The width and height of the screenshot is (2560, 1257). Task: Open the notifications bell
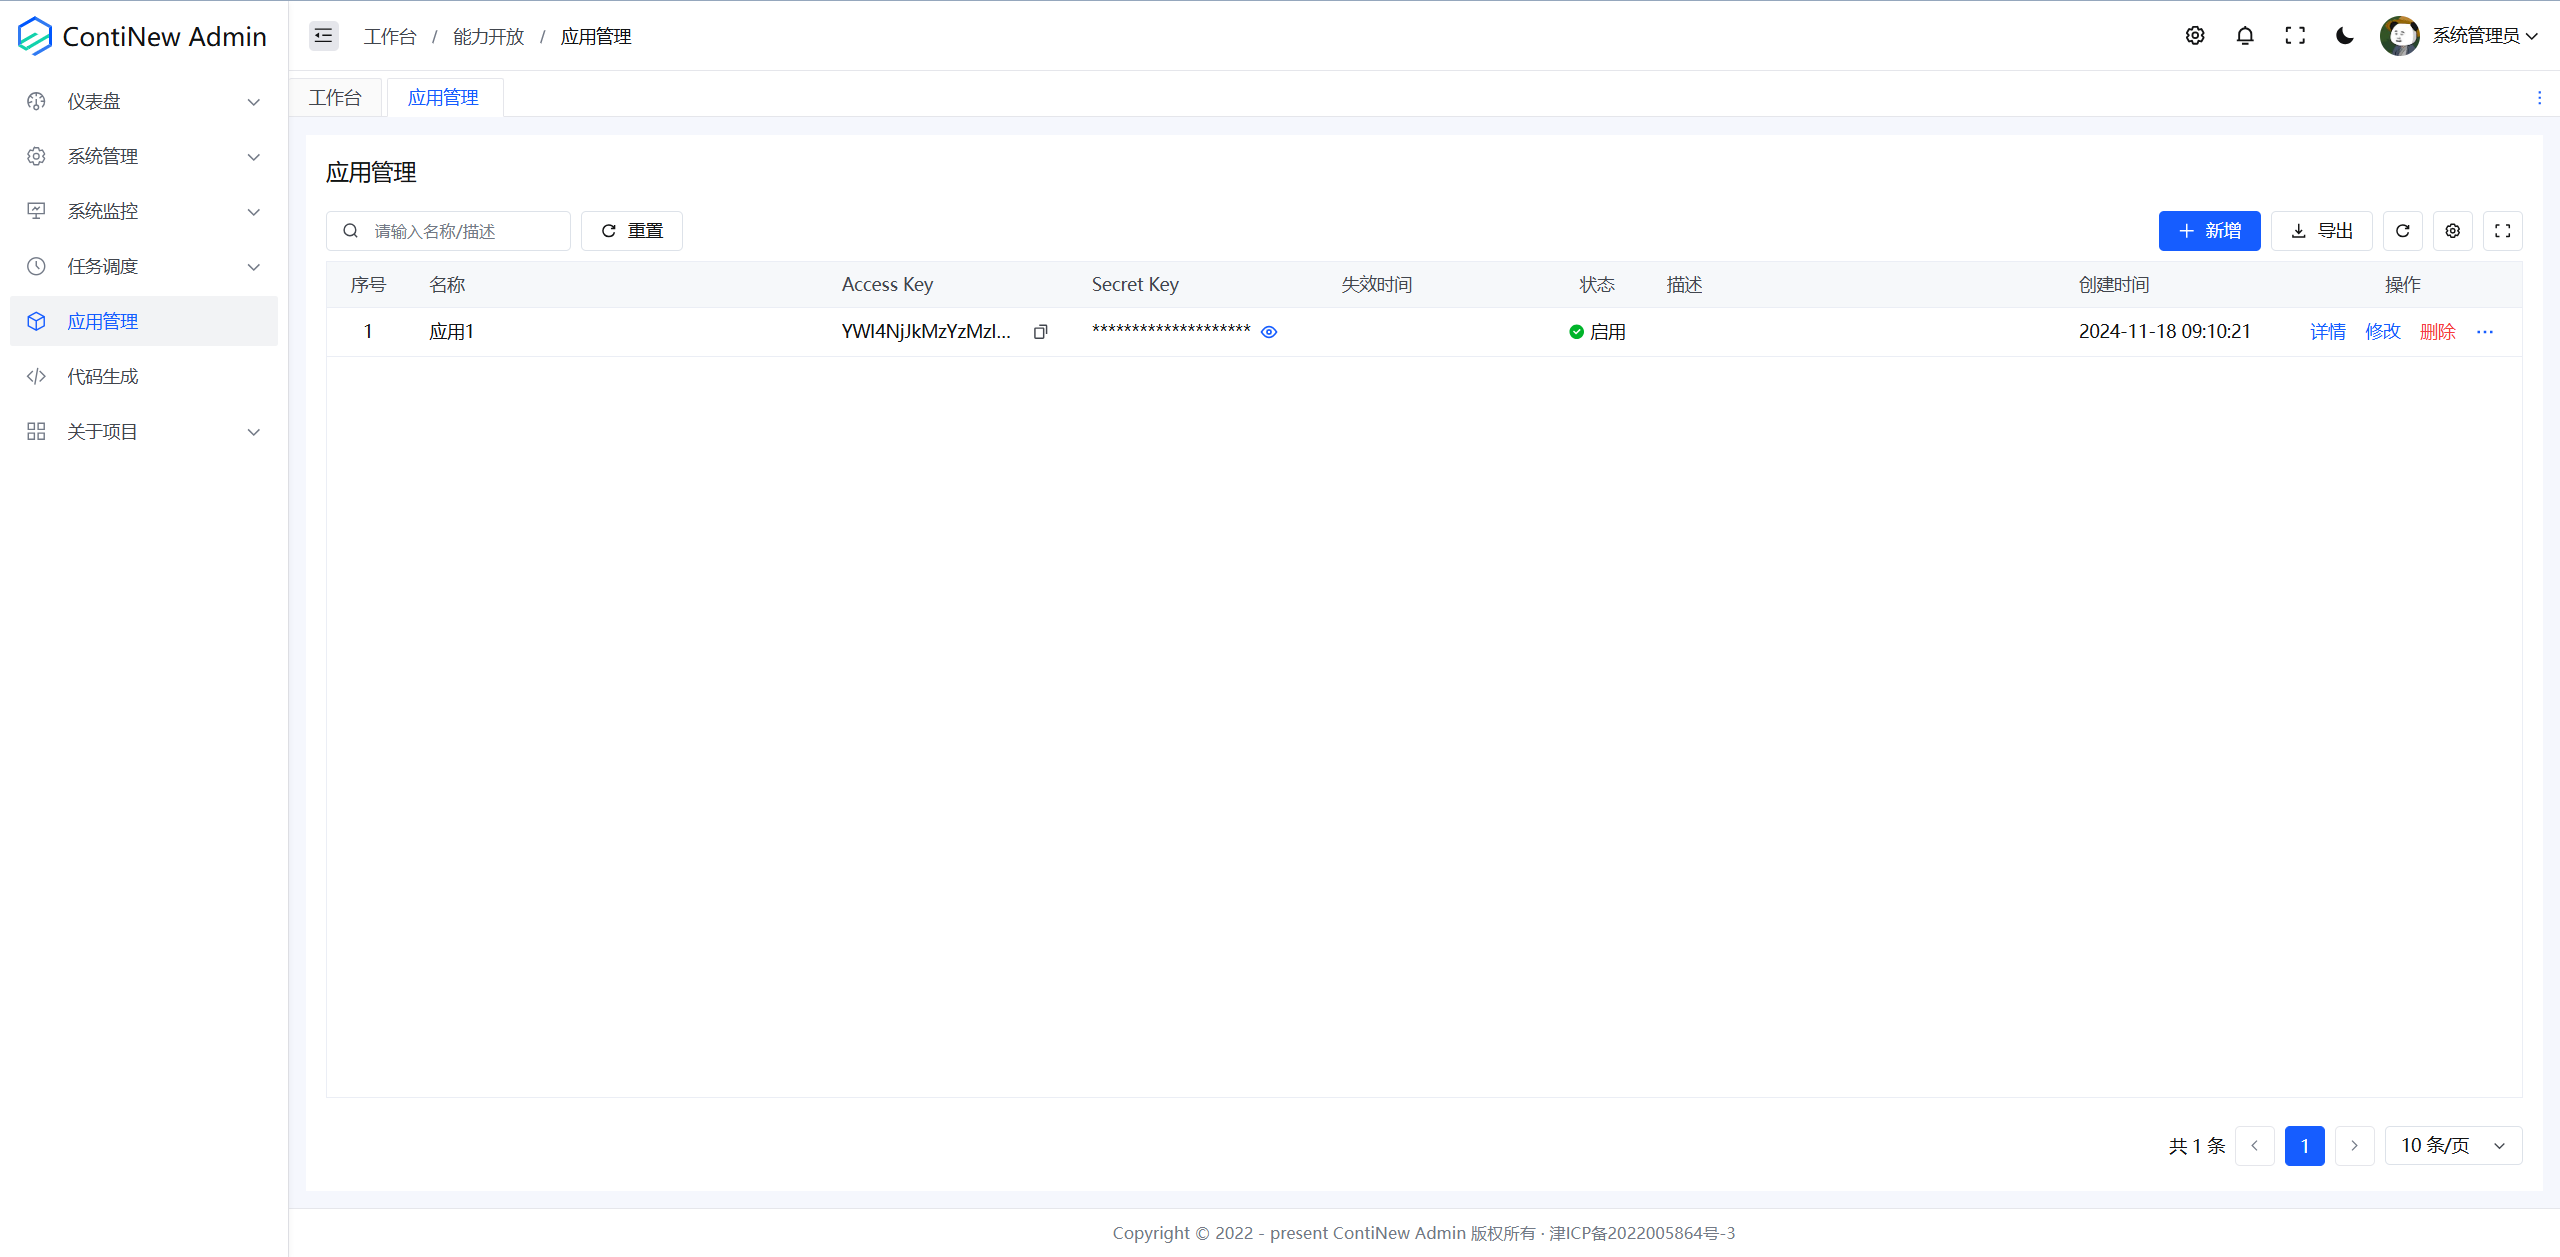point(2244,36)
